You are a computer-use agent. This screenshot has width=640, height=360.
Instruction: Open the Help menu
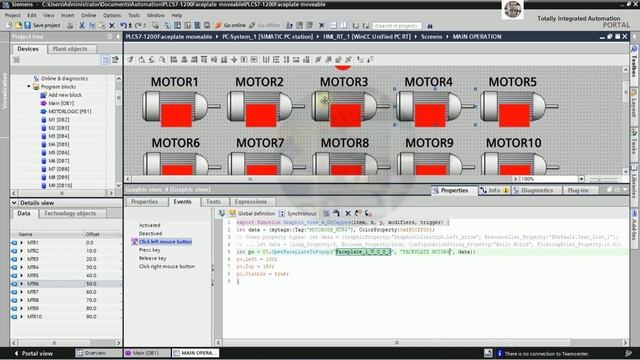[x=177, y=15]
